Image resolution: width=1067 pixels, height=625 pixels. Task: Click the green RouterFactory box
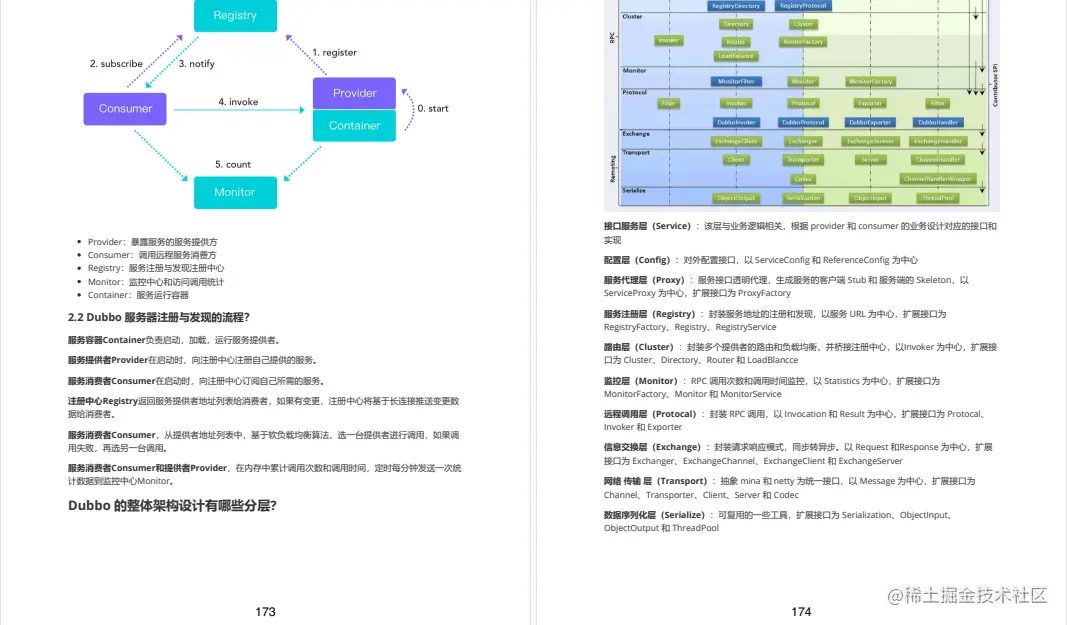coord(803,42)
